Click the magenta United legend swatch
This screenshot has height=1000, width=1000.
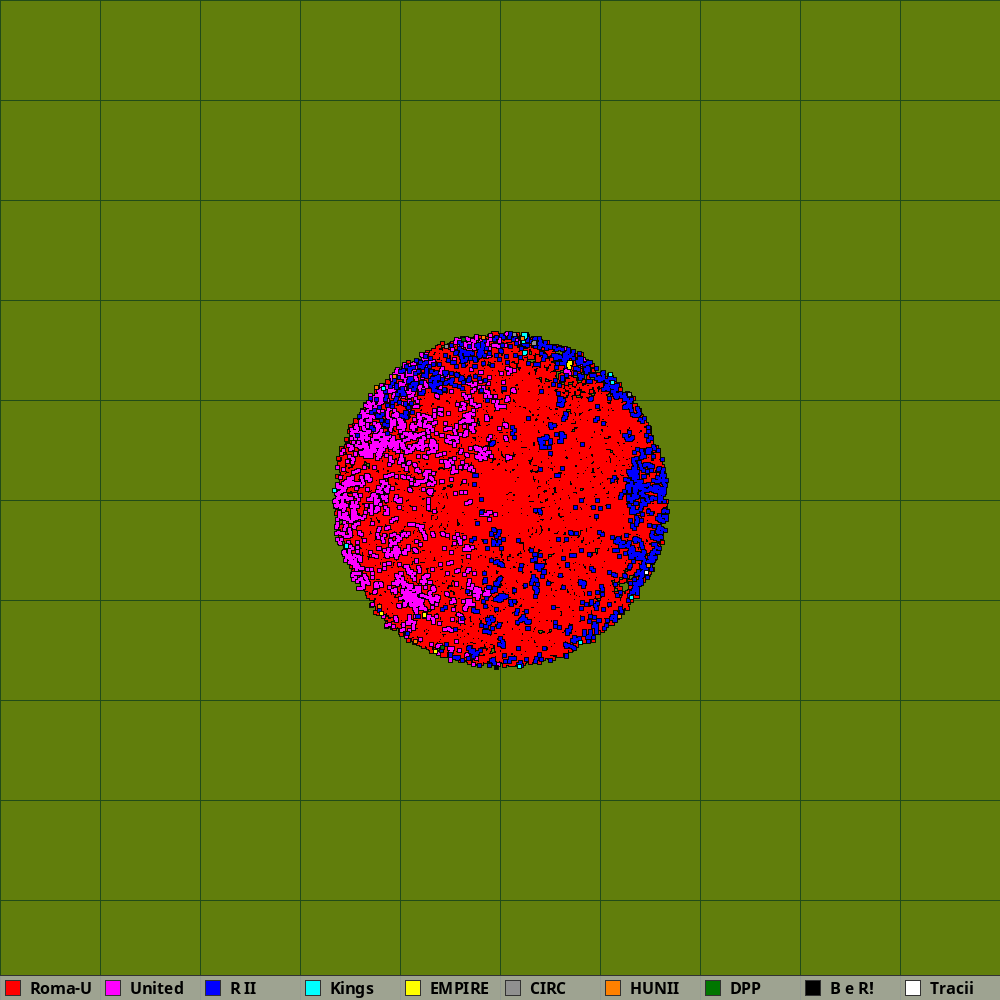pos(113,988)
